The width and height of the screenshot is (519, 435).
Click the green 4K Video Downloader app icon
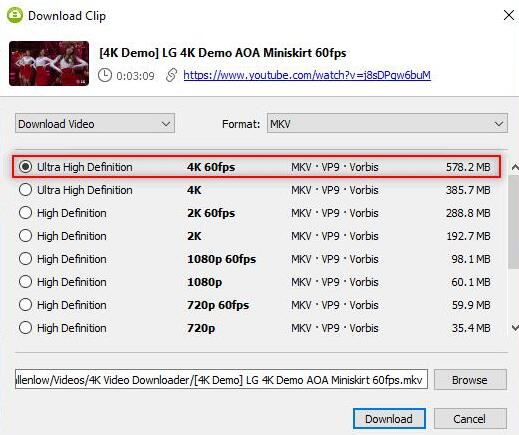[15, 15]
